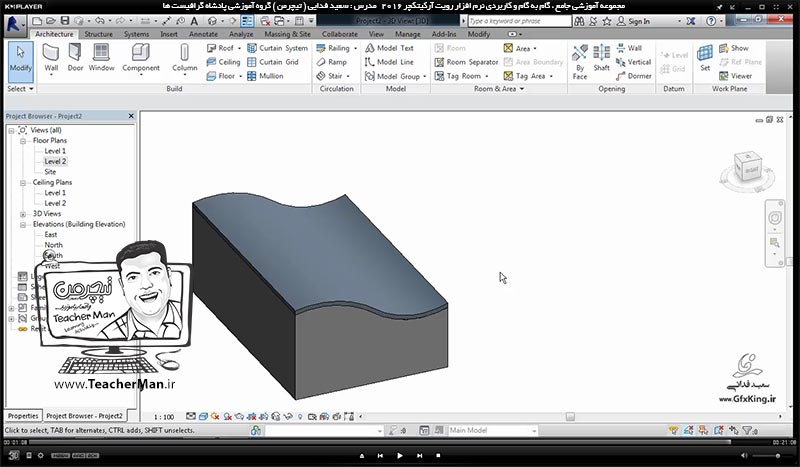Click the Mullion tool
The image size is (800, 467).
coord(265,76)
